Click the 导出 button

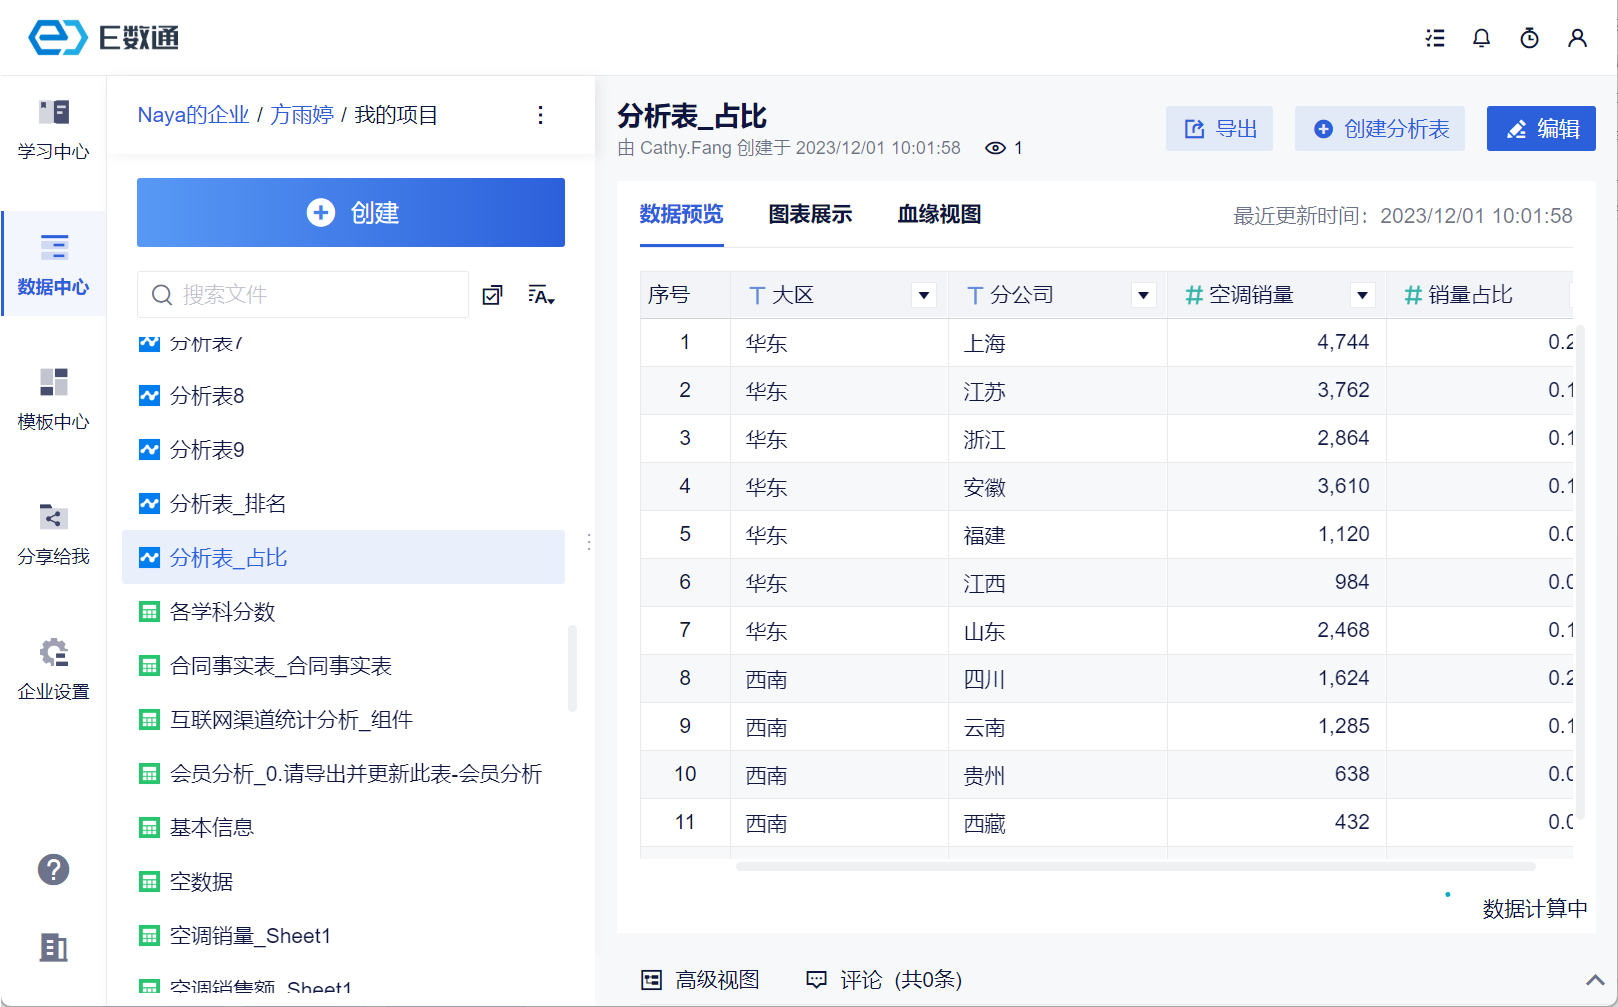click(1219, 129)
